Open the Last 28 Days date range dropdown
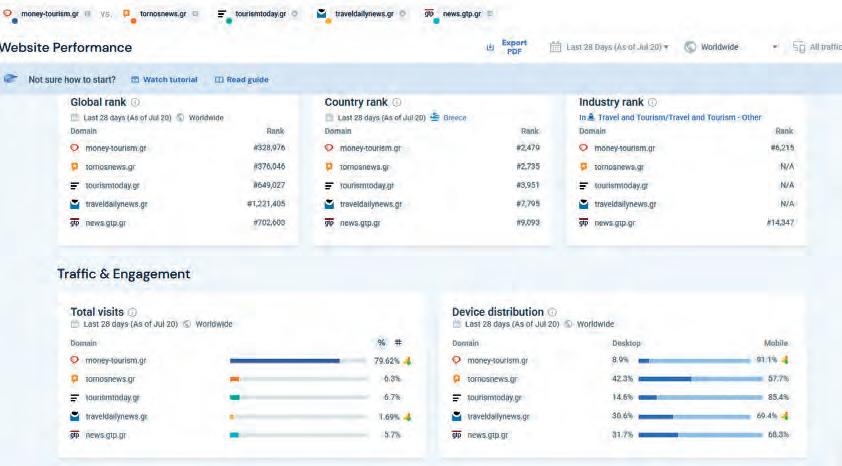Viewport: 842px width, 466px height. click(609, 47)
